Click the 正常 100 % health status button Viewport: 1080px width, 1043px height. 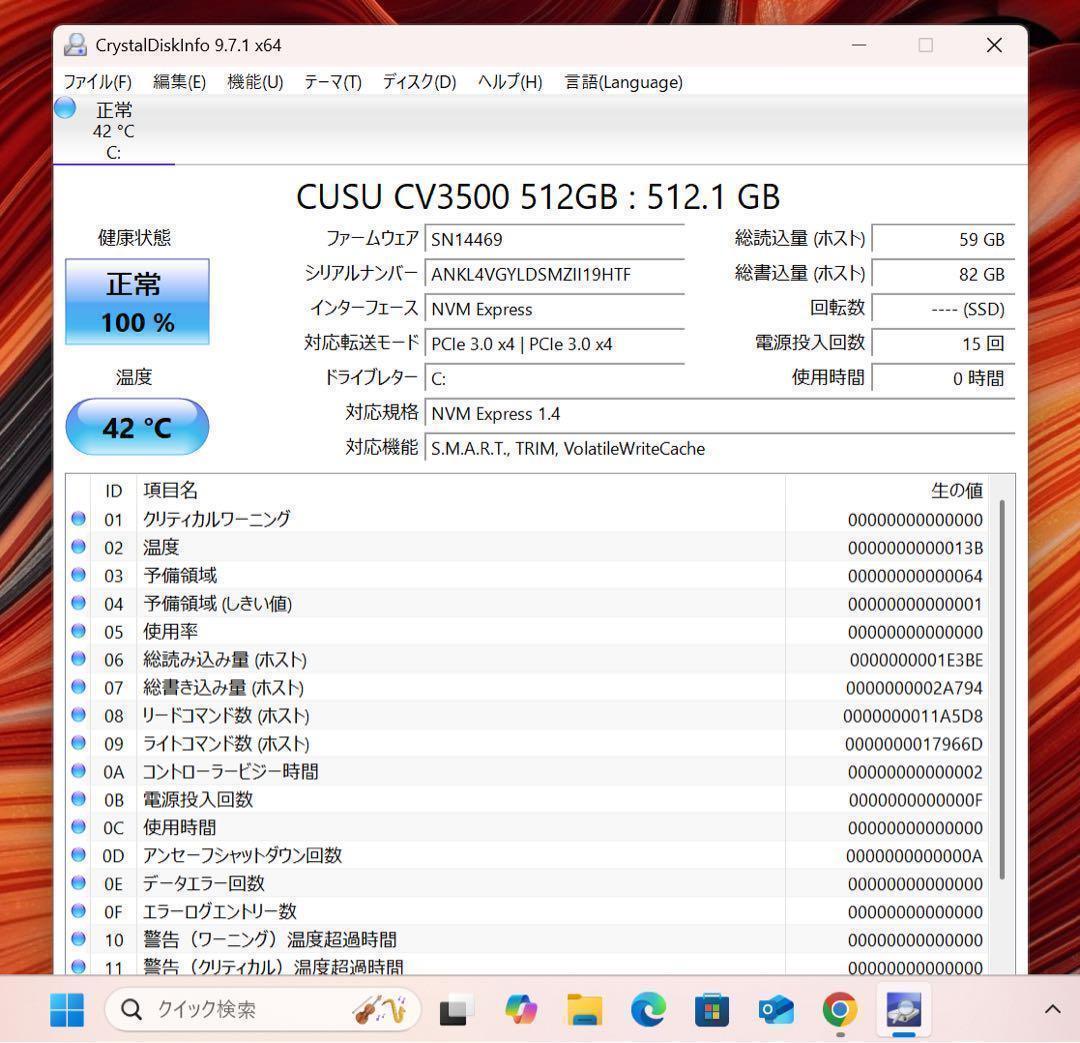click(137, 302)
